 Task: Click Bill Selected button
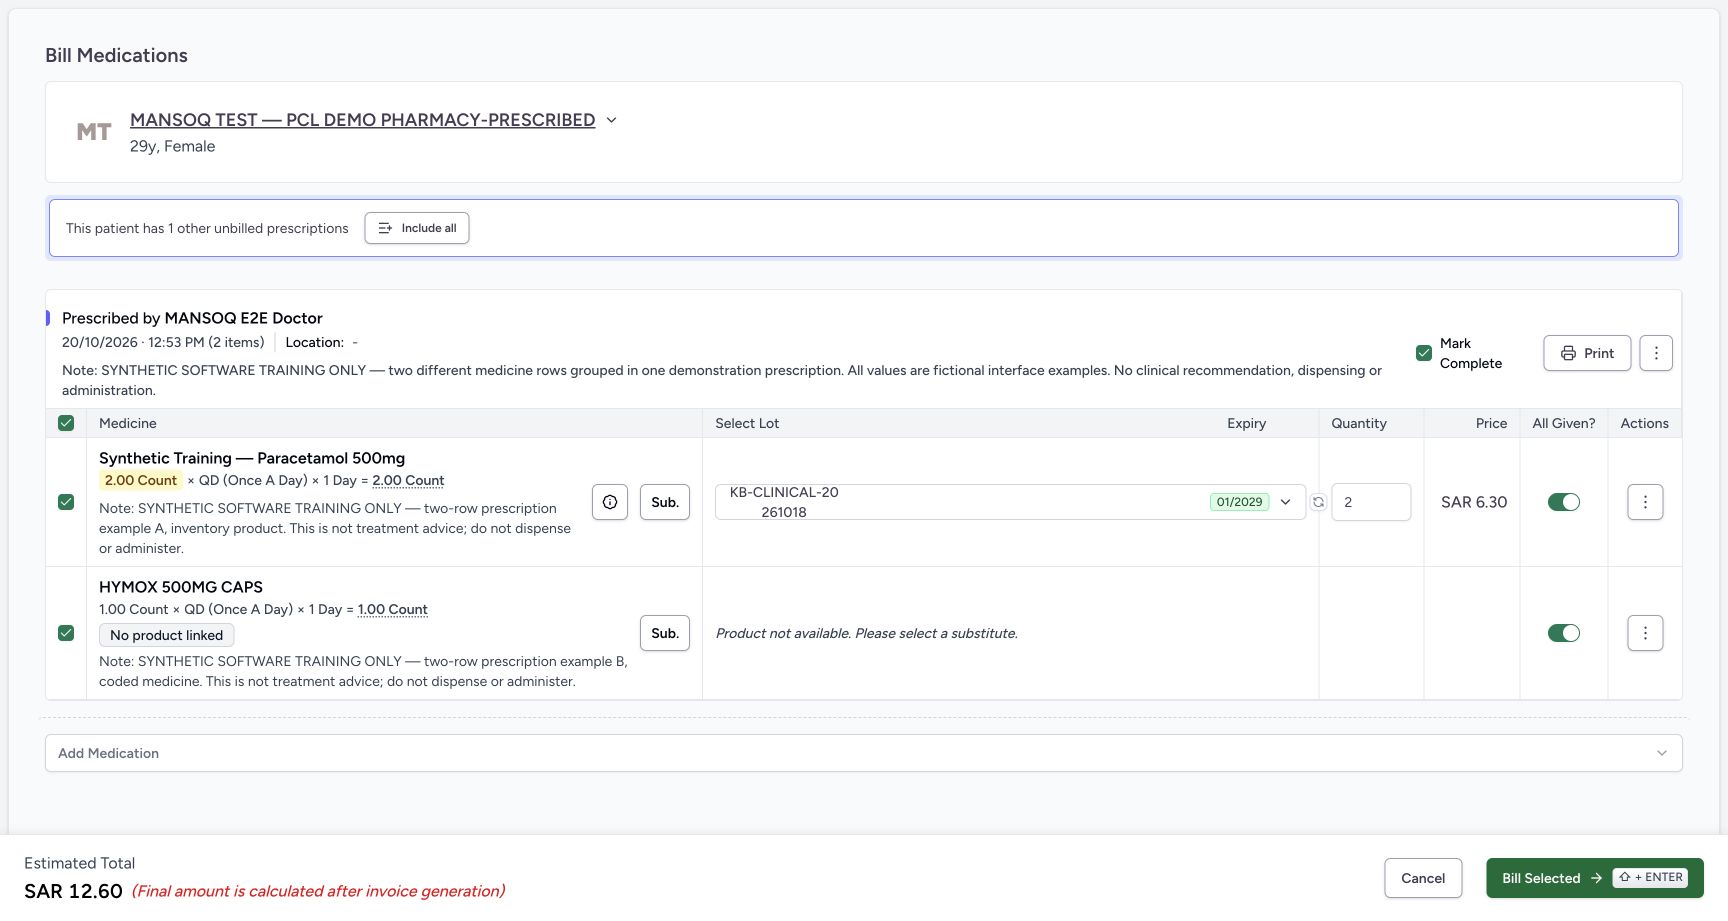[x=1594, y=878]
